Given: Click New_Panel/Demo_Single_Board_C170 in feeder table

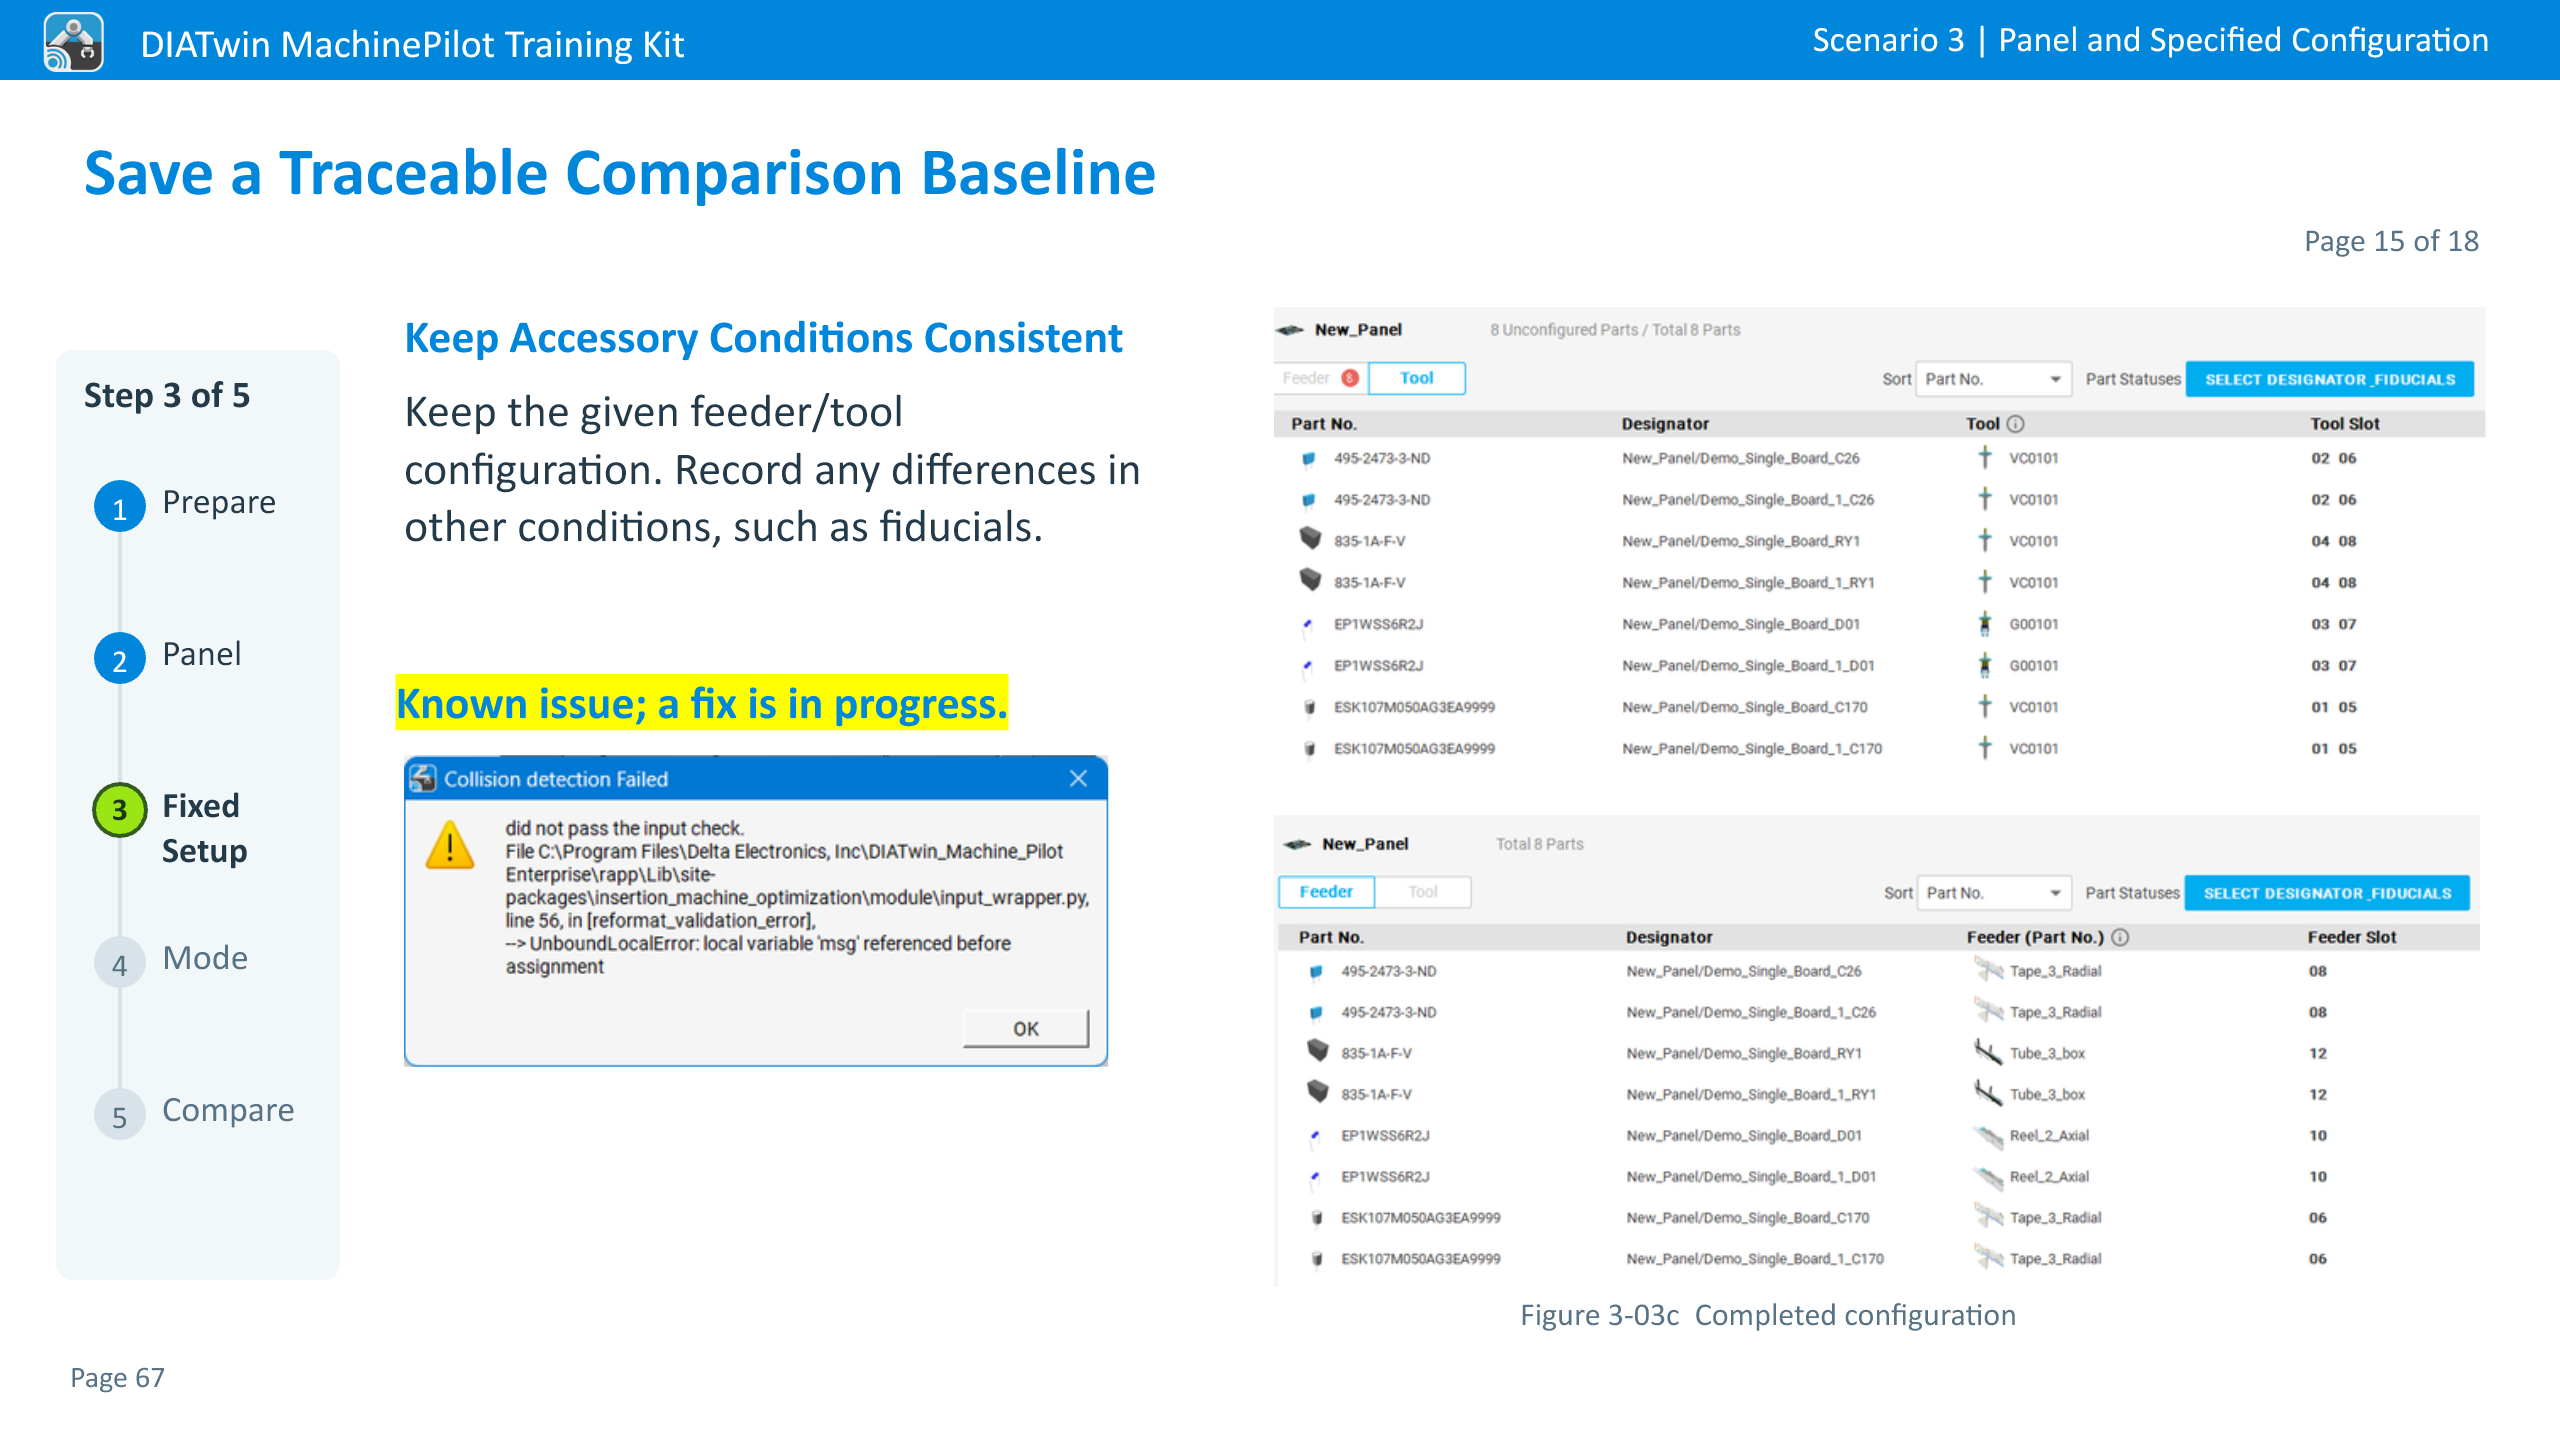Looking at the screenshot, I should click(1747, 1218).
